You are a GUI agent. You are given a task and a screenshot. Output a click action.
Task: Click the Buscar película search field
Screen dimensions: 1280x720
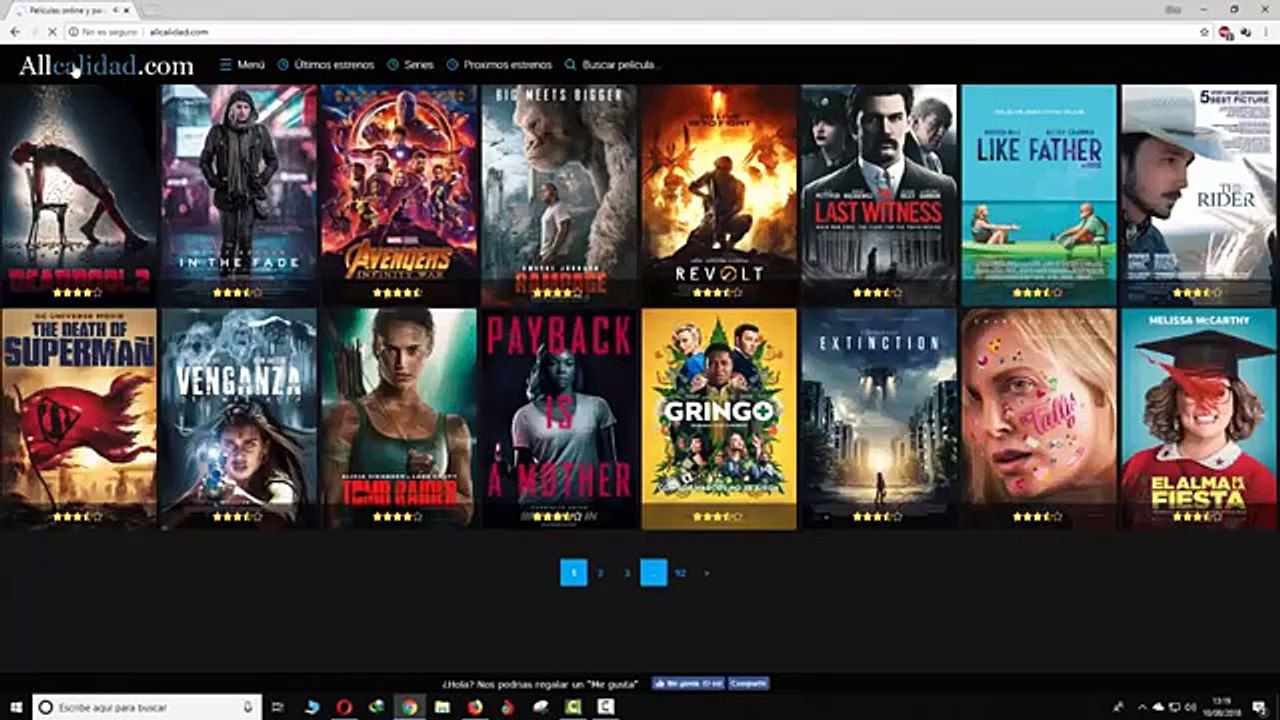tap(621, 65)
